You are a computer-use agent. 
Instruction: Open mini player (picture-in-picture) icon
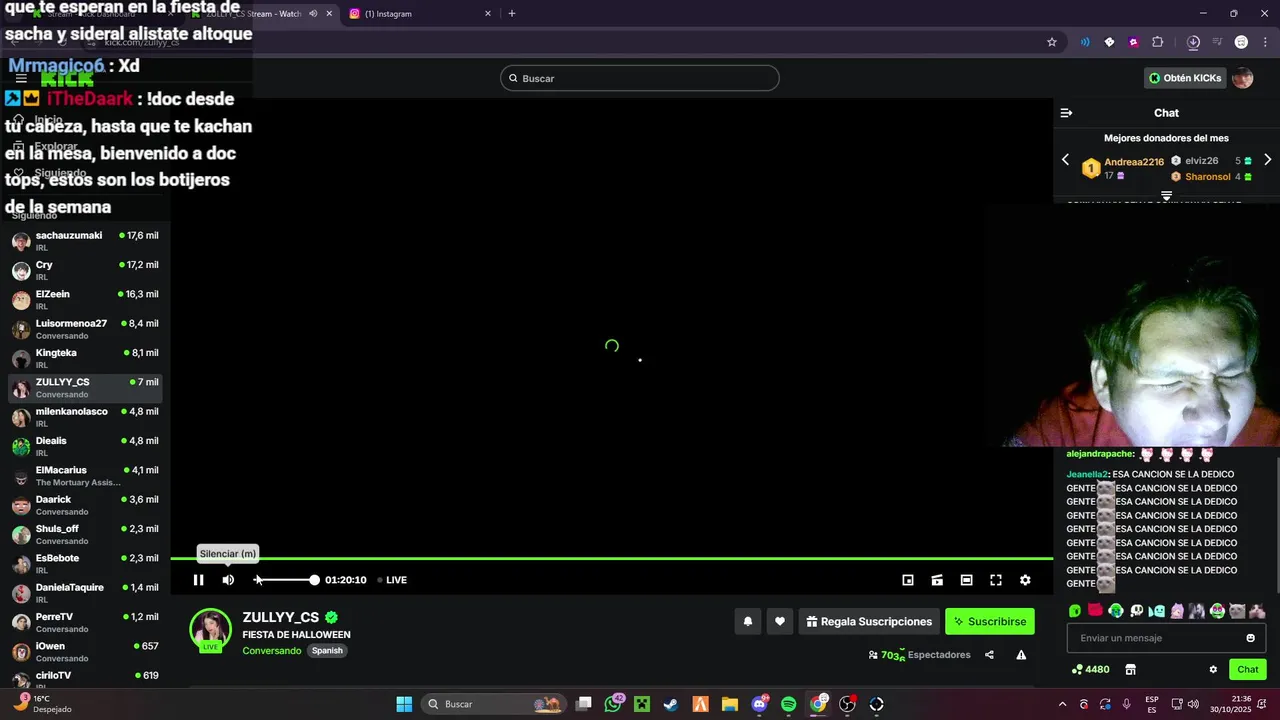pyautogui.click(x=908, y=580)
